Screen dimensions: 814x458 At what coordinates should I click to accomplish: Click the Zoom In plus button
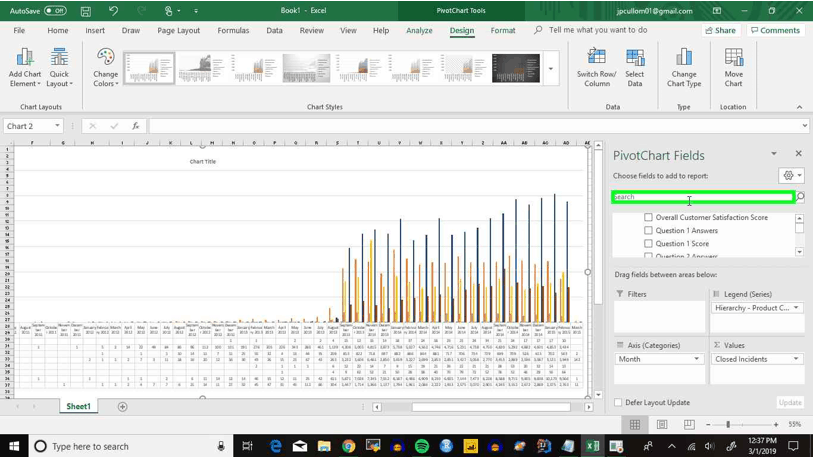pos(776,425)
